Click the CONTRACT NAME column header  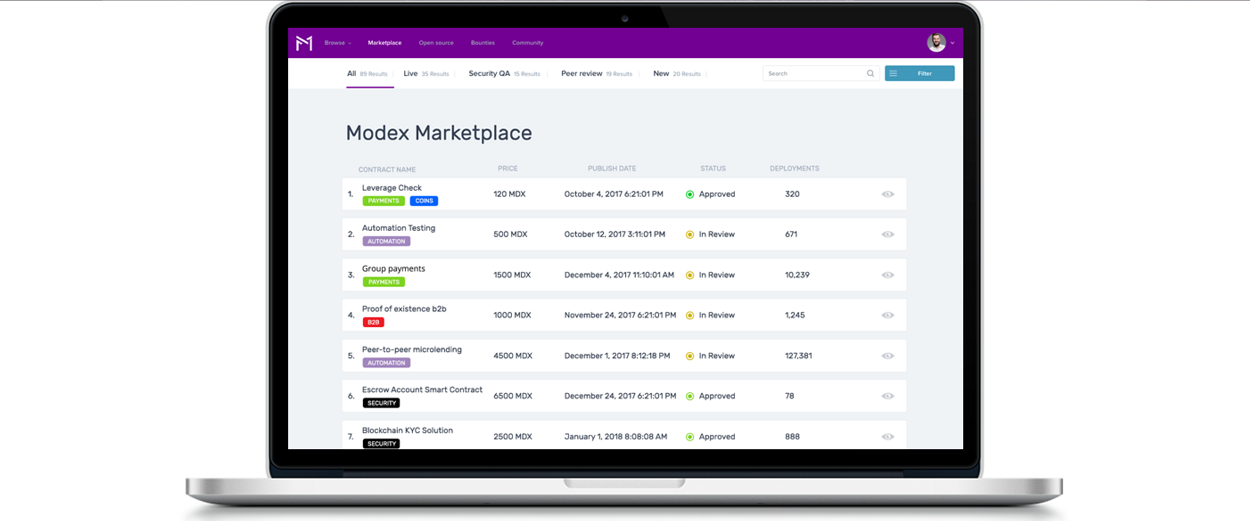point(387,169)
